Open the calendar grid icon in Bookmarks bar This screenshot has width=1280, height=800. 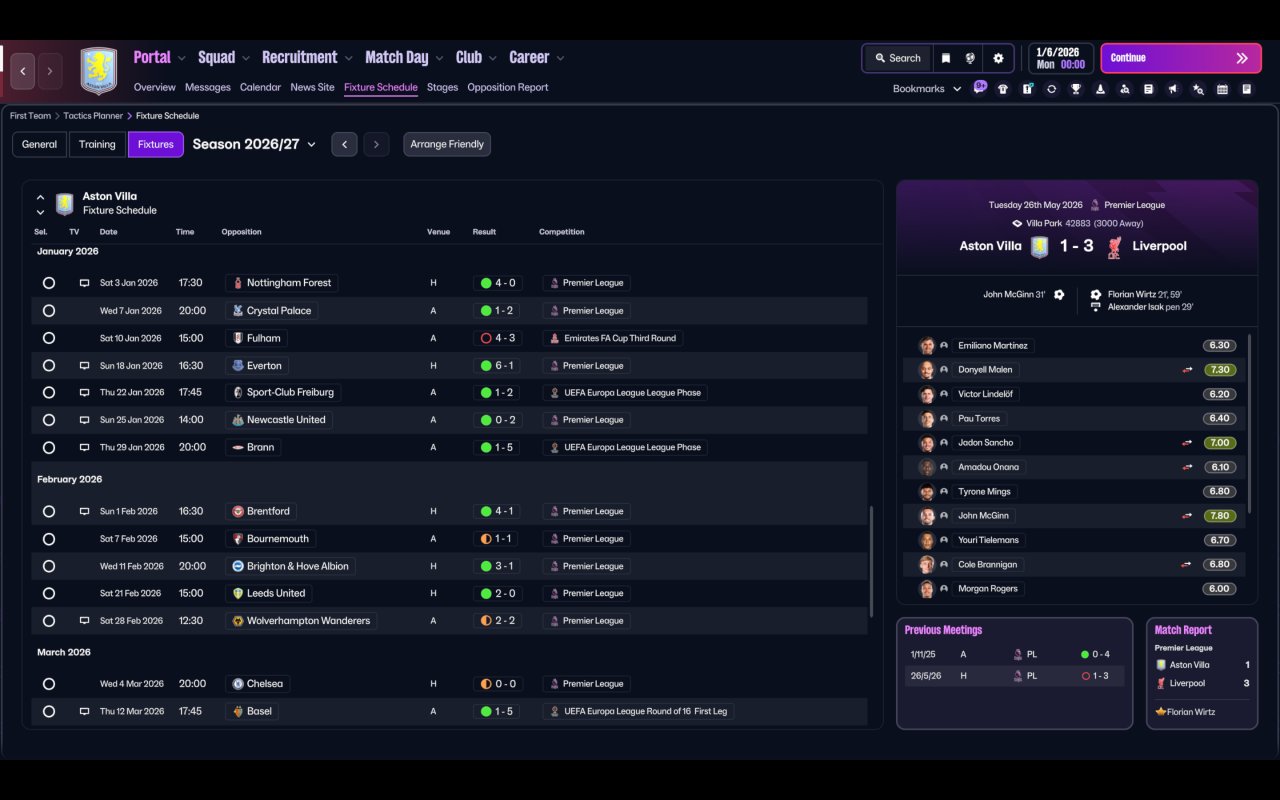[x=1222, y=89]
